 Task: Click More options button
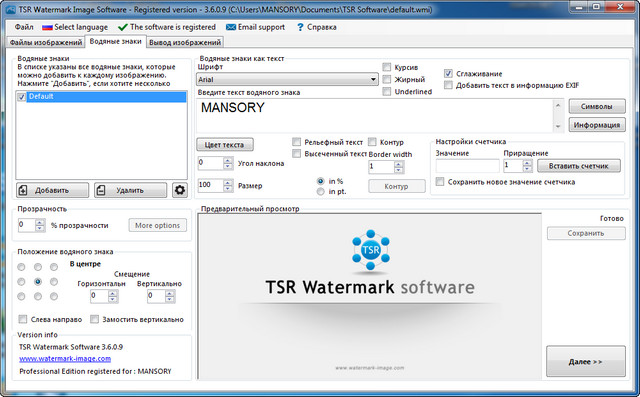(158, 225)
